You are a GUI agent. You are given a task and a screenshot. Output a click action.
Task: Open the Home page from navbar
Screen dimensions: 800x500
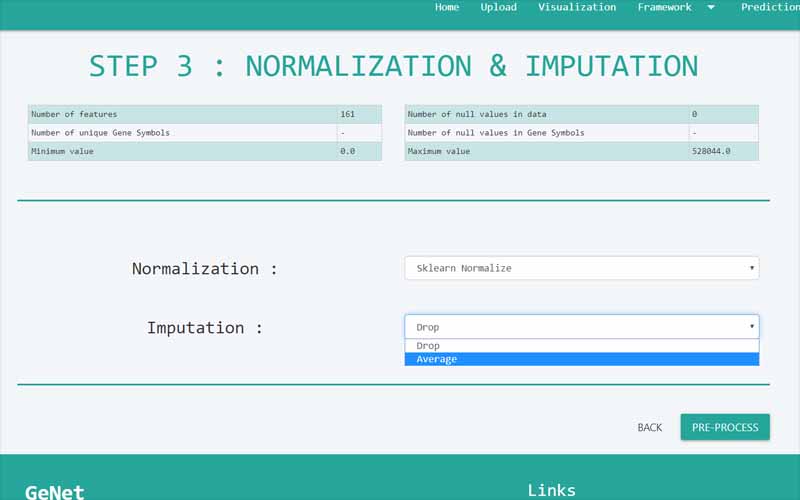click(x=447, y=8)
